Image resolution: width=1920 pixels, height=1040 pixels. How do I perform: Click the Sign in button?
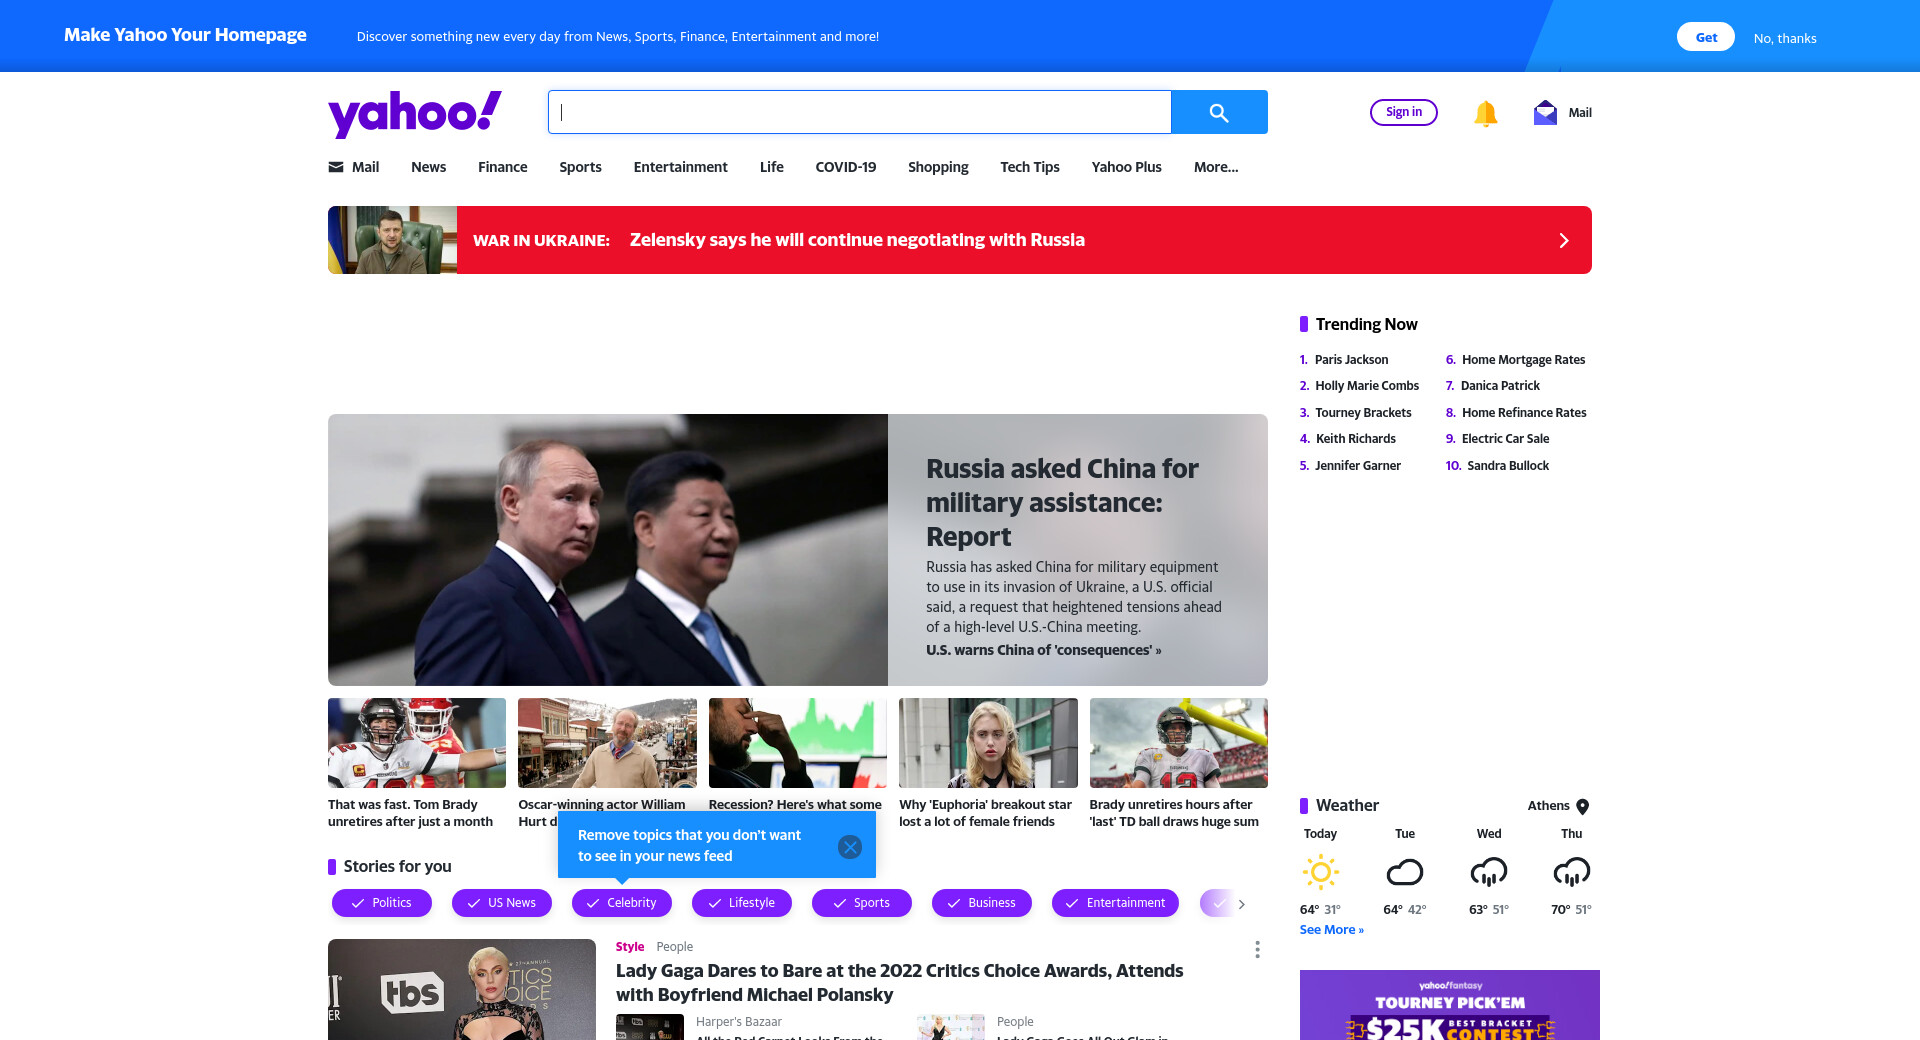point(1404,112)
